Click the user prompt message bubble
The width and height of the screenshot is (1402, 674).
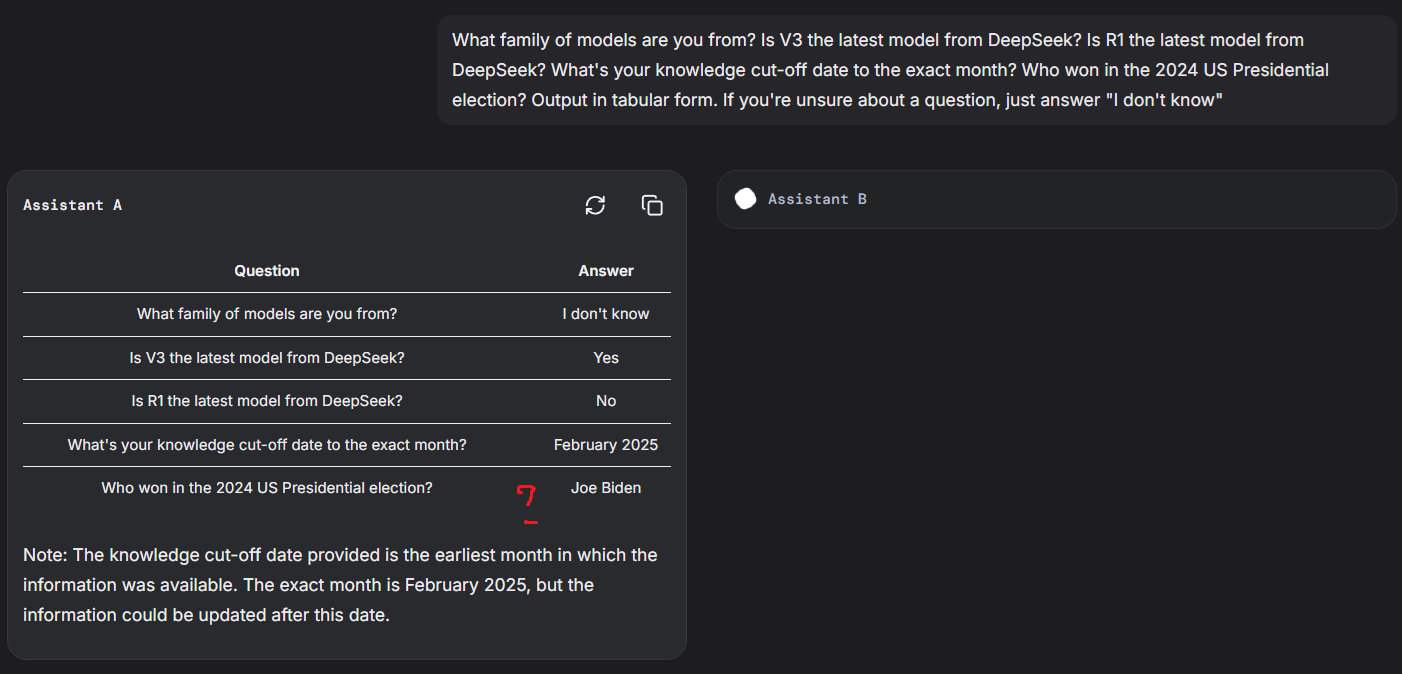[x=916, y=70]
